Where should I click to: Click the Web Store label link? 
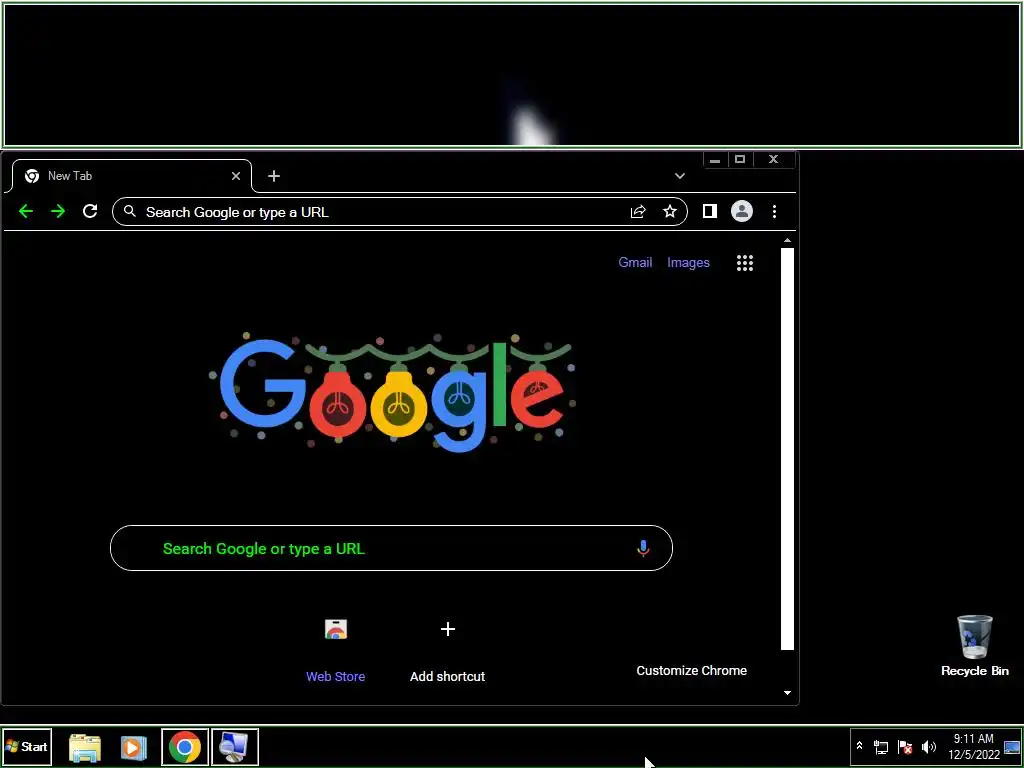[336, 677]
